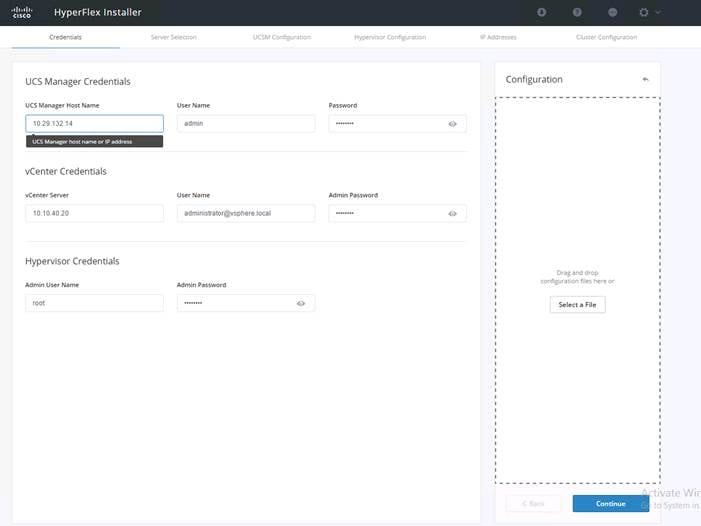
Task: Click the Select a File button
Action: [577, 305]
